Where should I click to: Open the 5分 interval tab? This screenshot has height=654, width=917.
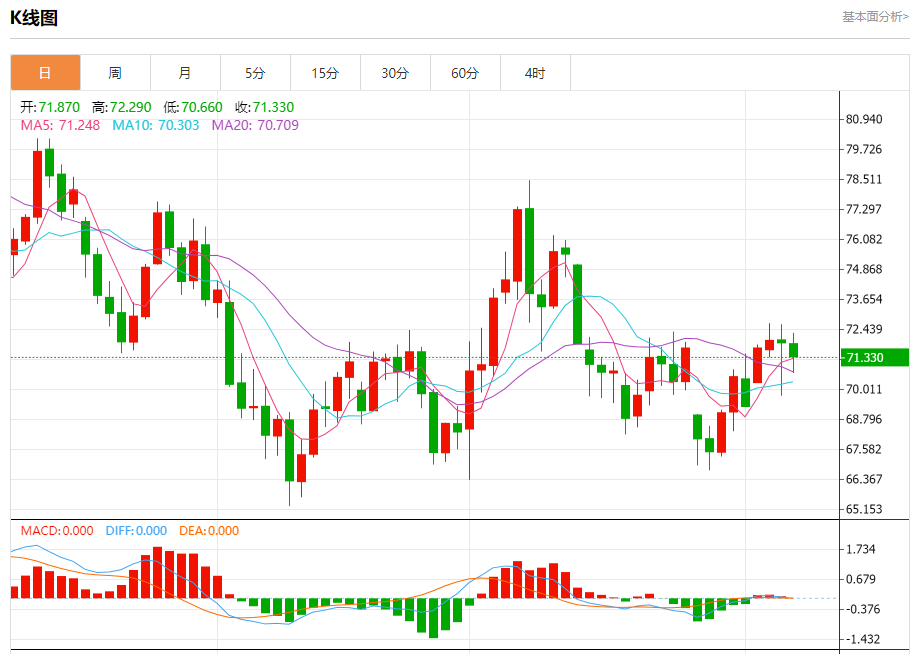pyautogui.click(x=255, y=73)
